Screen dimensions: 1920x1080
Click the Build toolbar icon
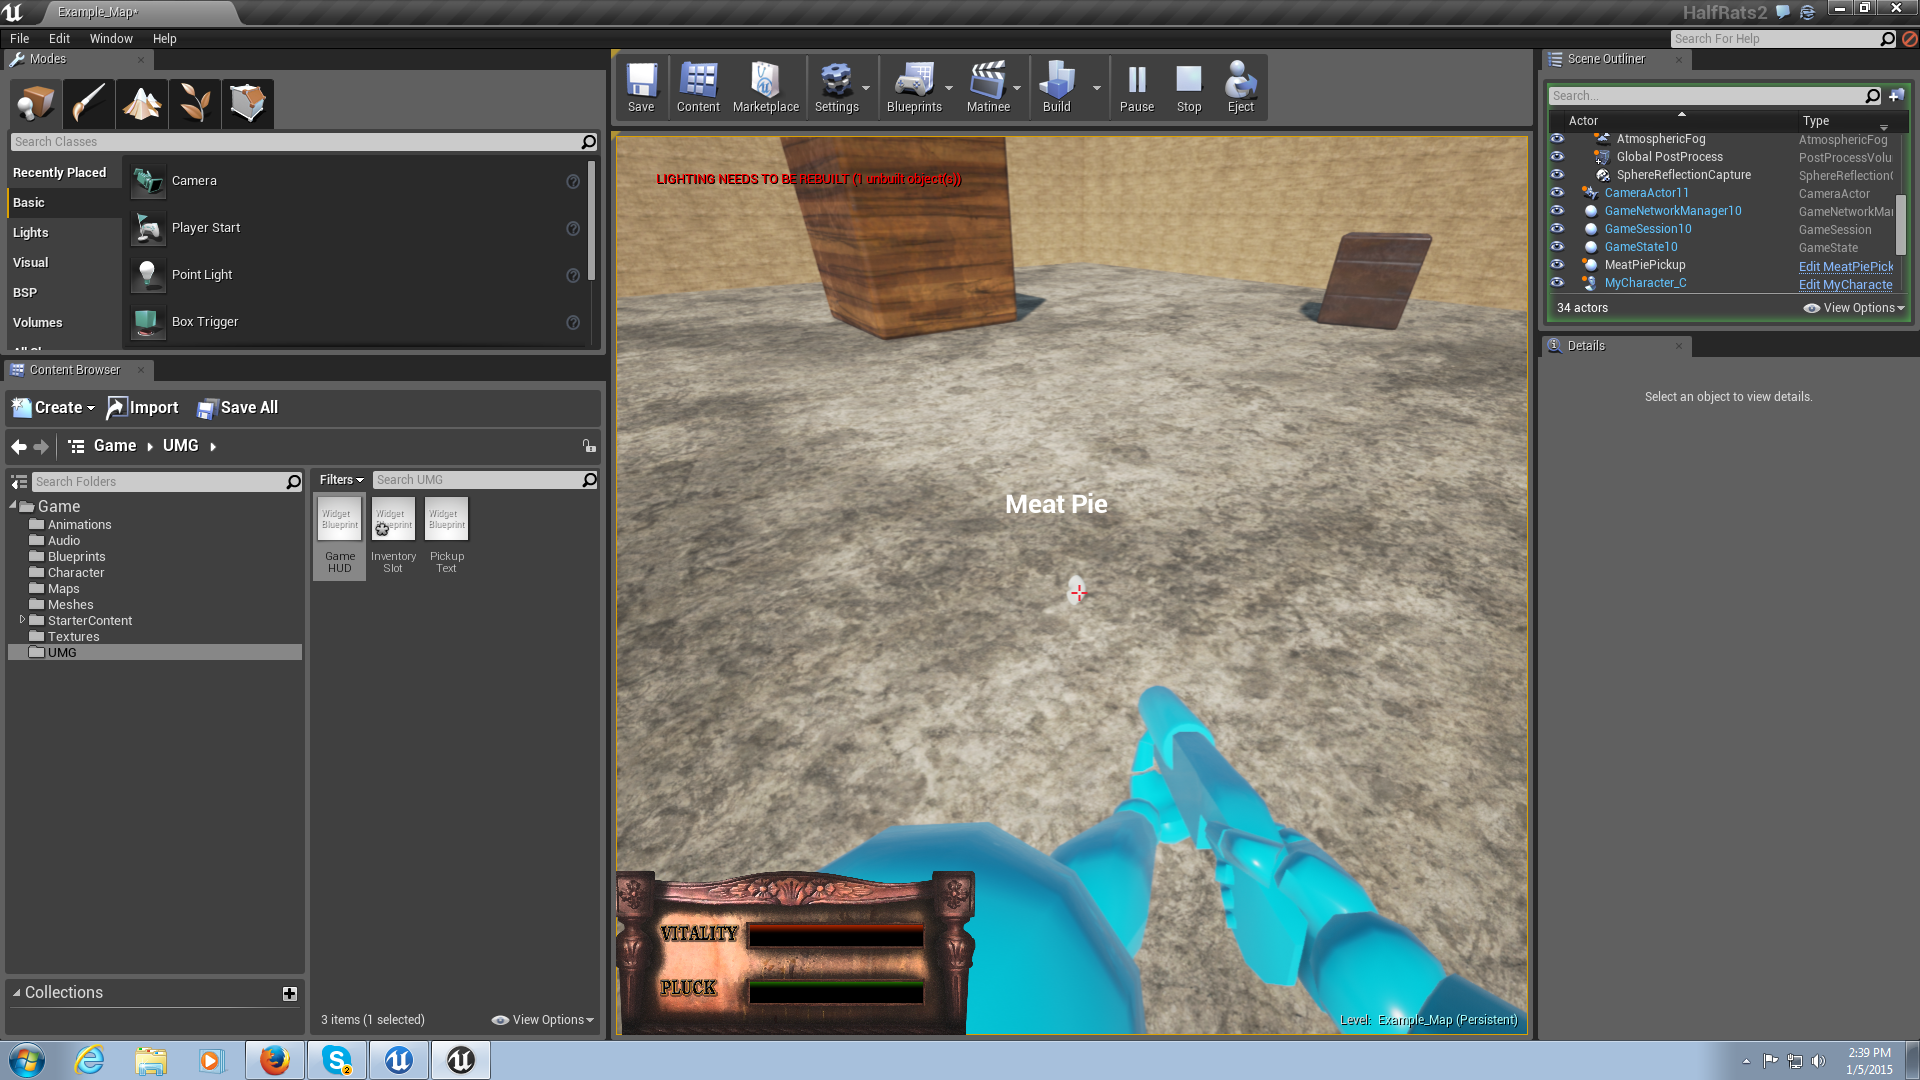(1056, 87)
